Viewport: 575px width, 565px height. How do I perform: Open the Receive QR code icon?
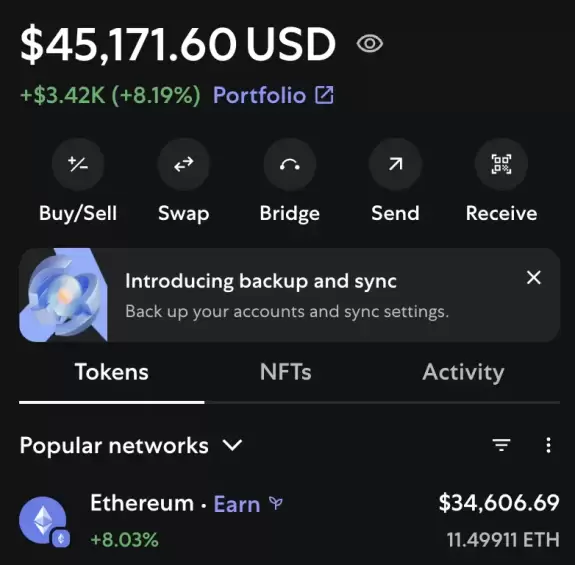tap(501, 164)
